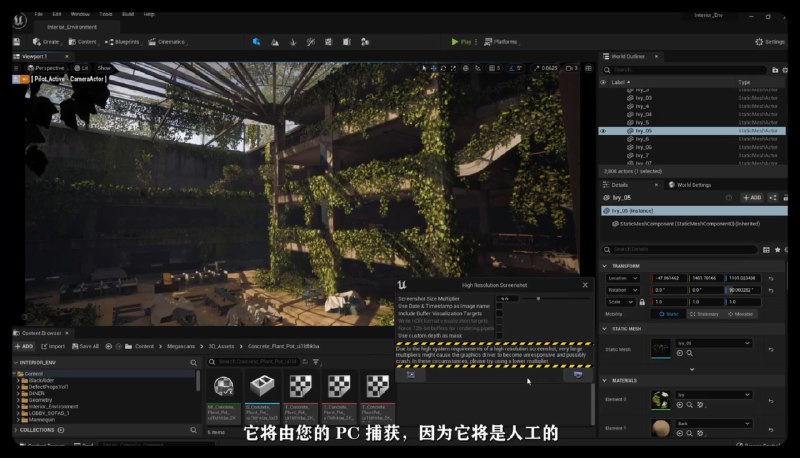Open Settings in the top-right toolbar
The image size is (800, 458).
coord(770,42)
